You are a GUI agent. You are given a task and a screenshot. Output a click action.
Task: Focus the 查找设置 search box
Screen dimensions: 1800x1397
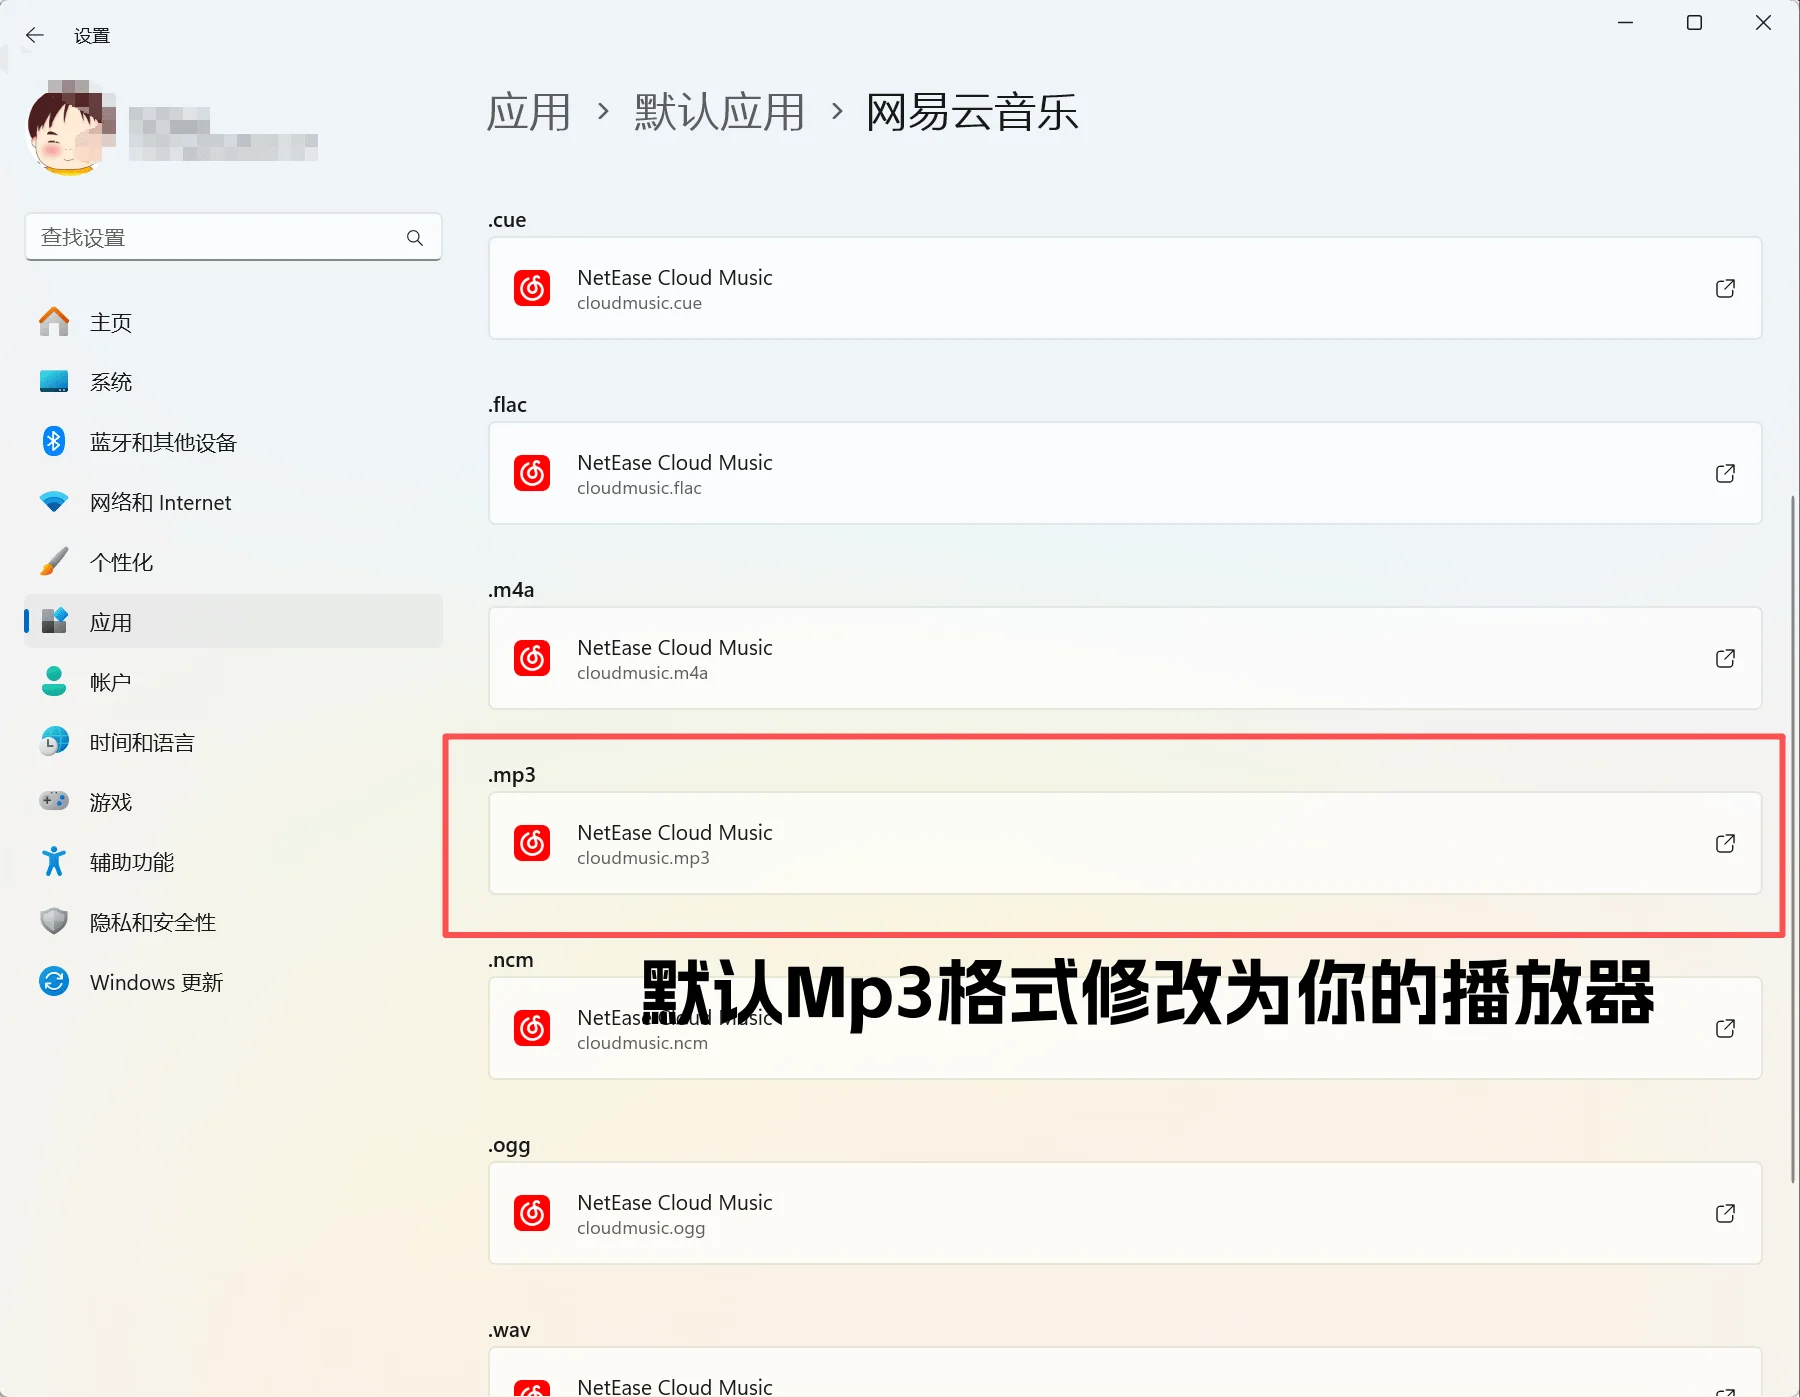[233, 237]
